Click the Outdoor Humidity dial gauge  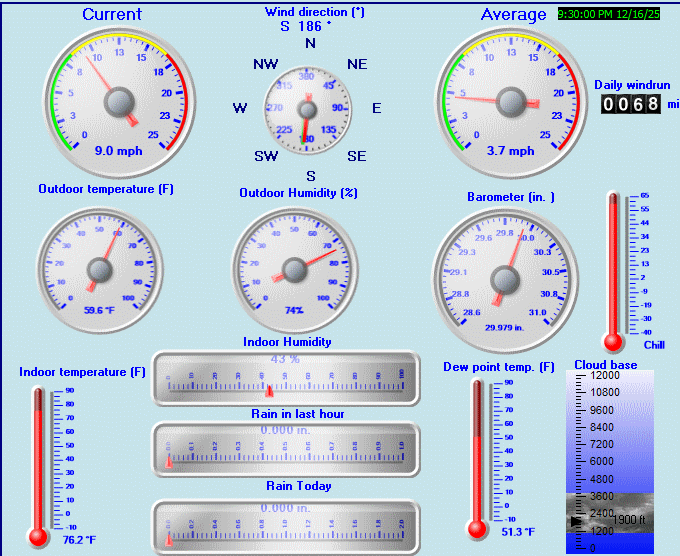tap(294, 269)
